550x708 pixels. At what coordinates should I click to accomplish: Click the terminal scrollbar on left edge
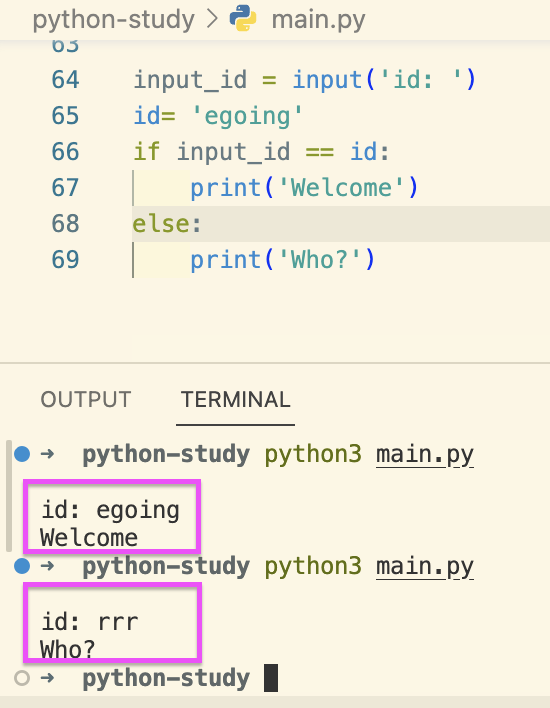tap(9, 496)
